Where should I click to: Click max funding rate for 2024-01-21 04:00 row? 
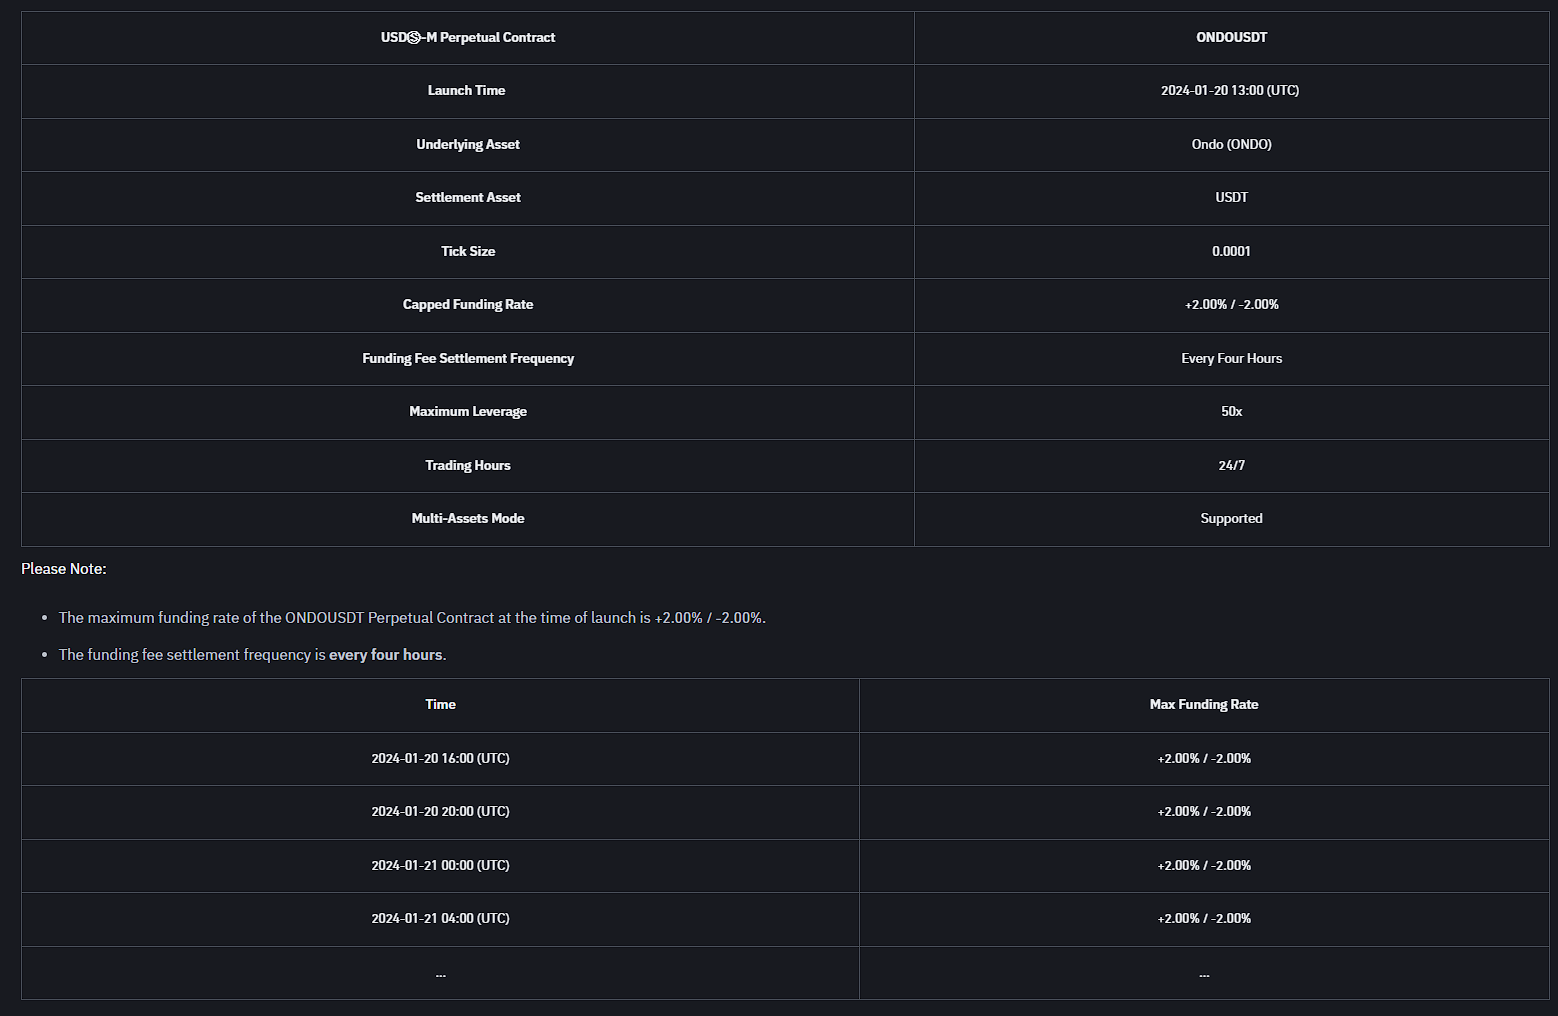click(1203, 918)
